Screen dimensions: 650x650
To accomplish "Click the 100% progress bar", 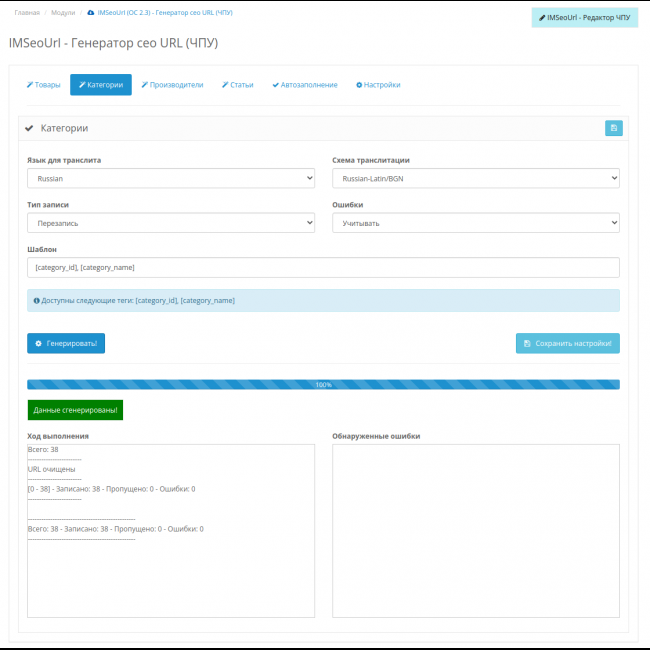I will [x=323, y=384].
